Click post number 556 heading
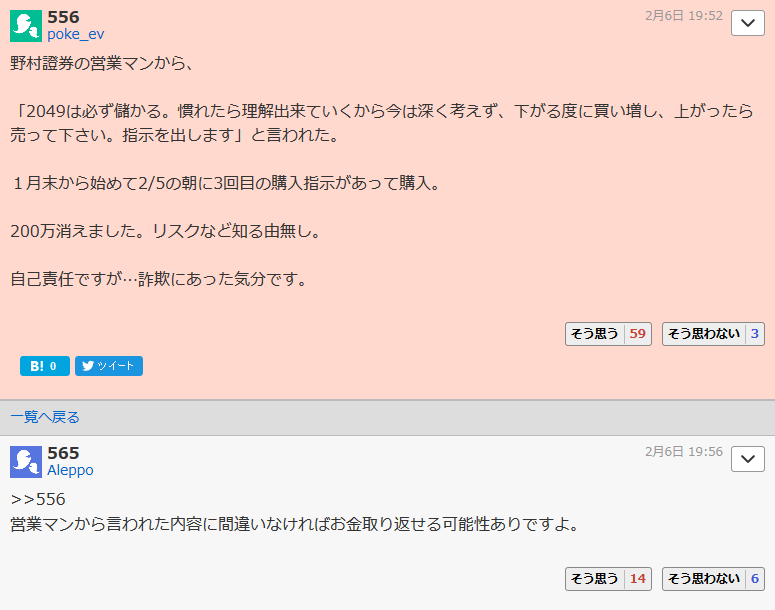Image resolution: width=775 pixels, height=610 pixels. pyautogui.click(x=63, y=17)
